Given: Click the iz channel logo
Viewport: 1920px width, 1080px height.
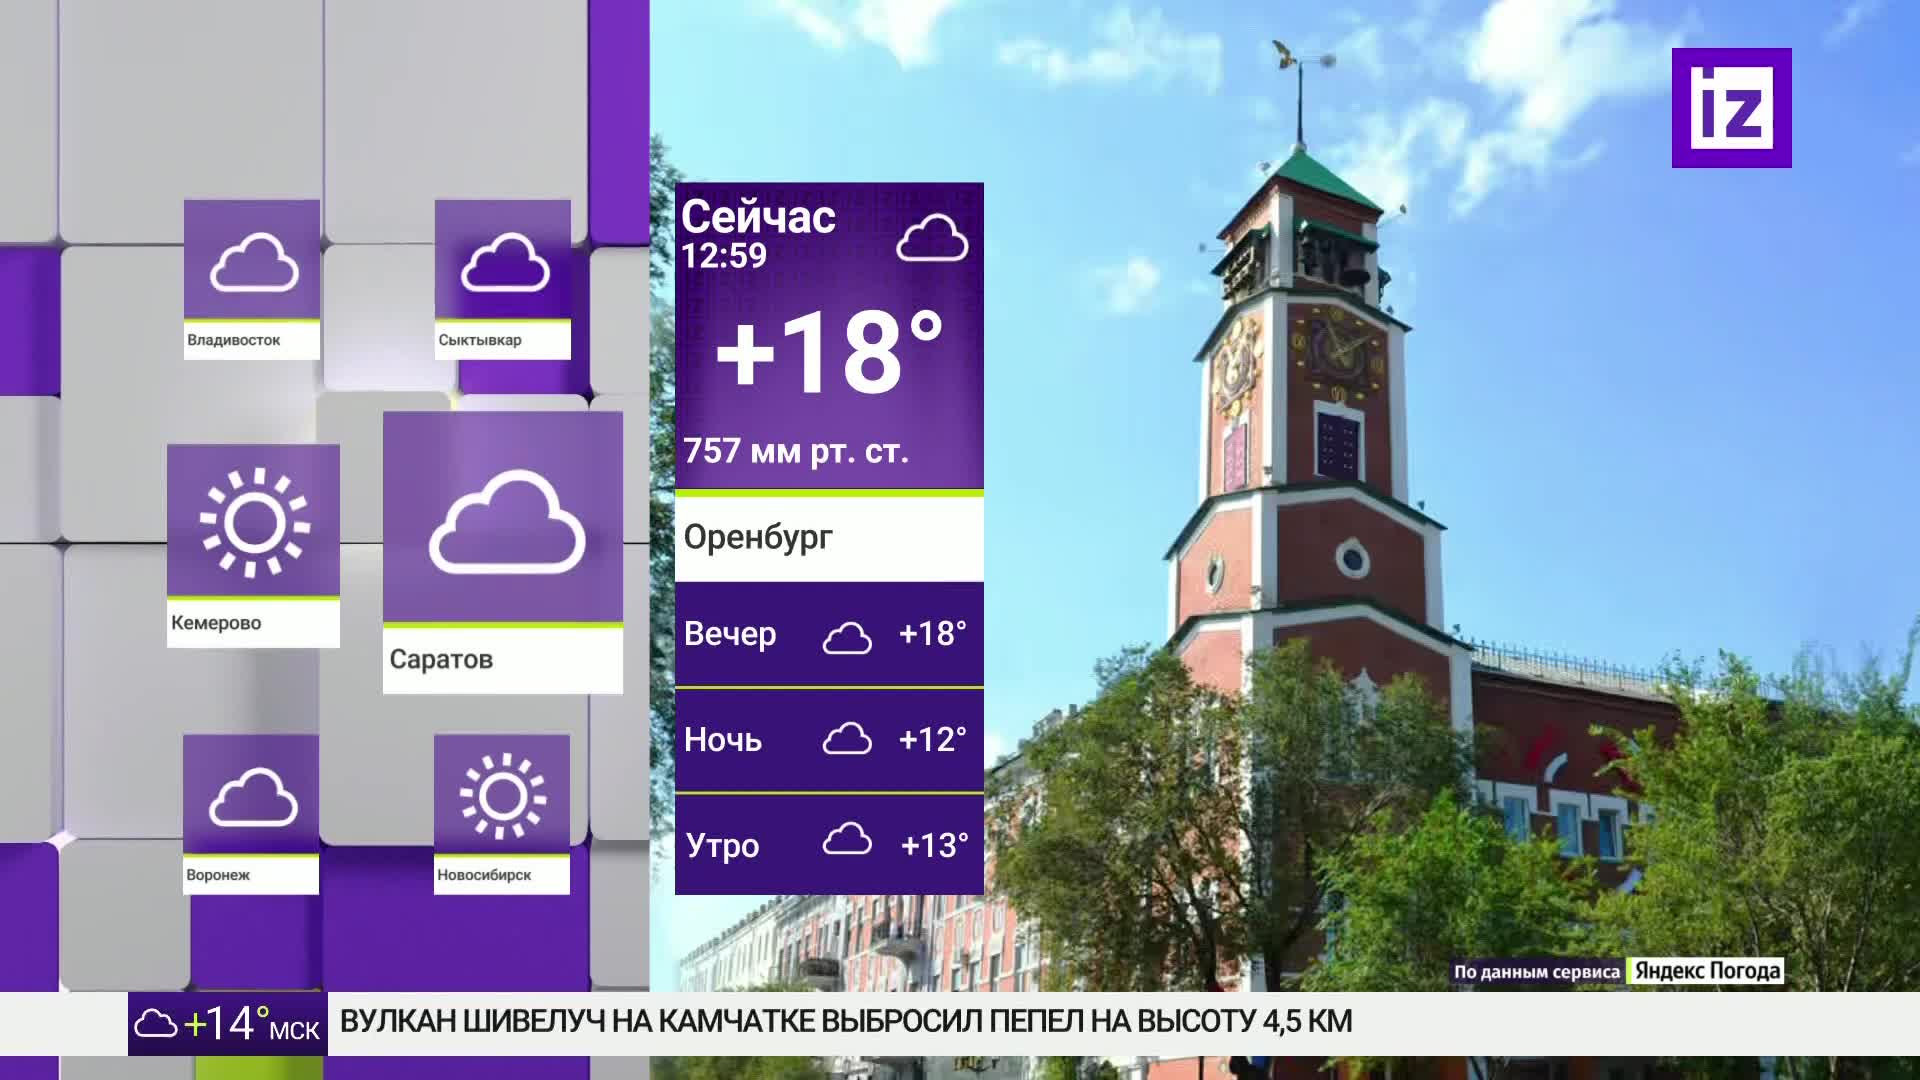Looking at the screenshot, I should point(1732,108).
